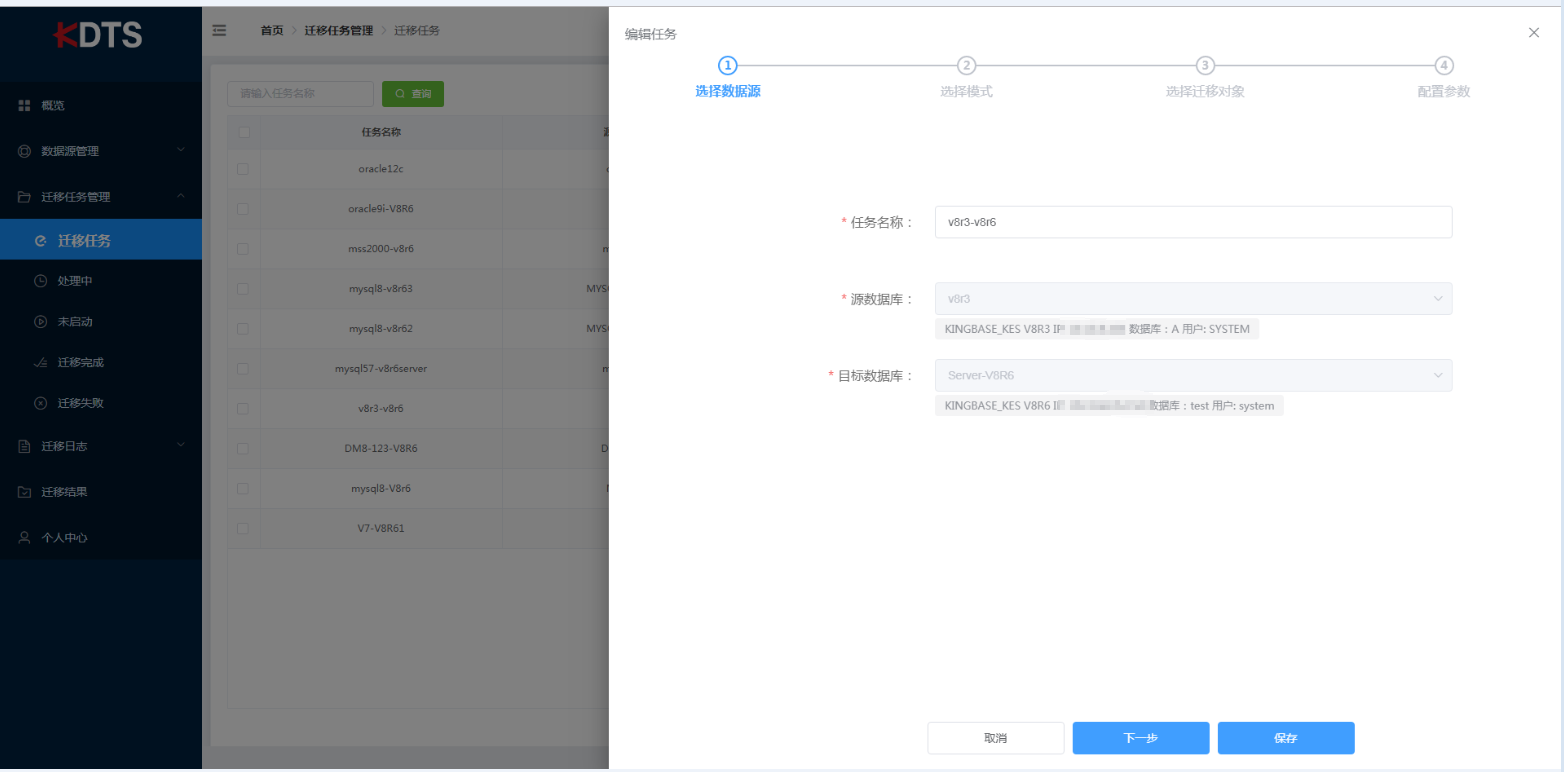Select 迁移任务 in the sidebar
This screenshot has width=1564, height=772.
coord(101,240)
